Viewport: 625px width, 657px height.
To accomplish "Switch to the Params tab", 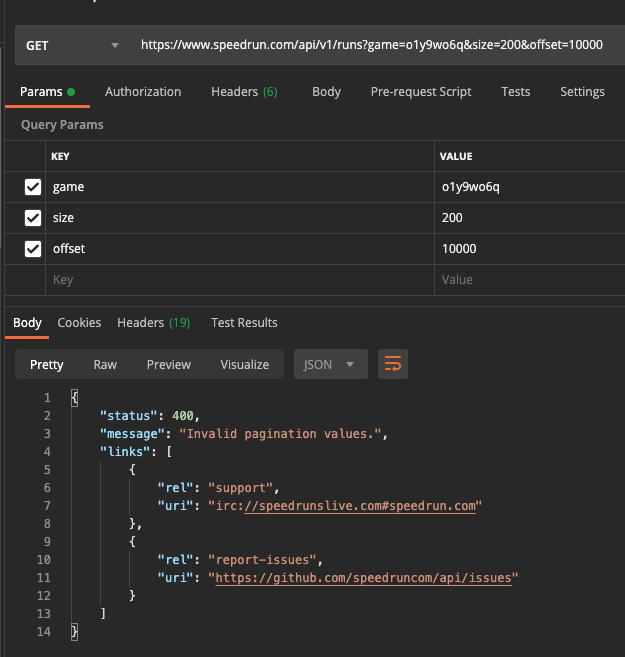I will coord(47,92).
